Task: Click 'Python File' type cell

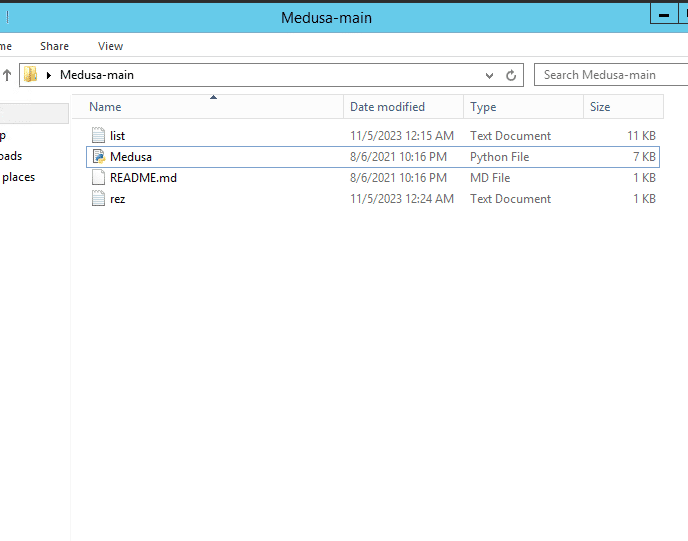Action: pos(500,157)
